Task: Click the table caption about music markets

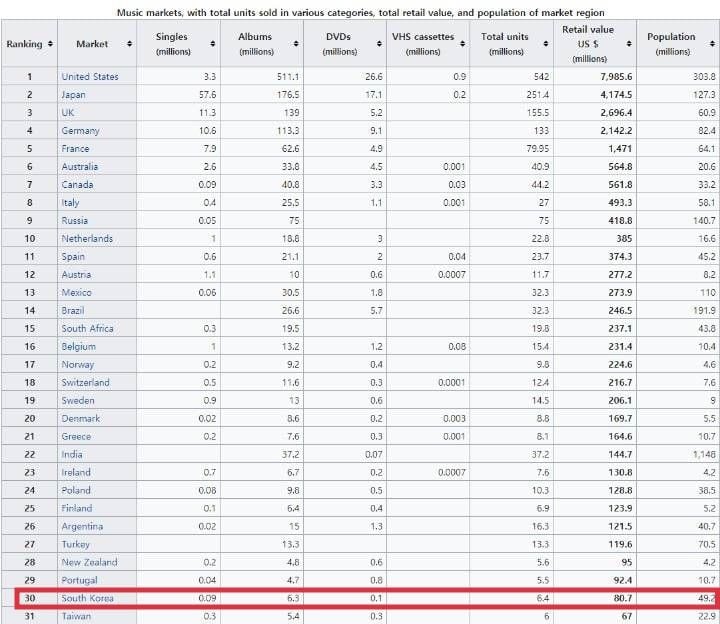Action: [x=360, y=12]
